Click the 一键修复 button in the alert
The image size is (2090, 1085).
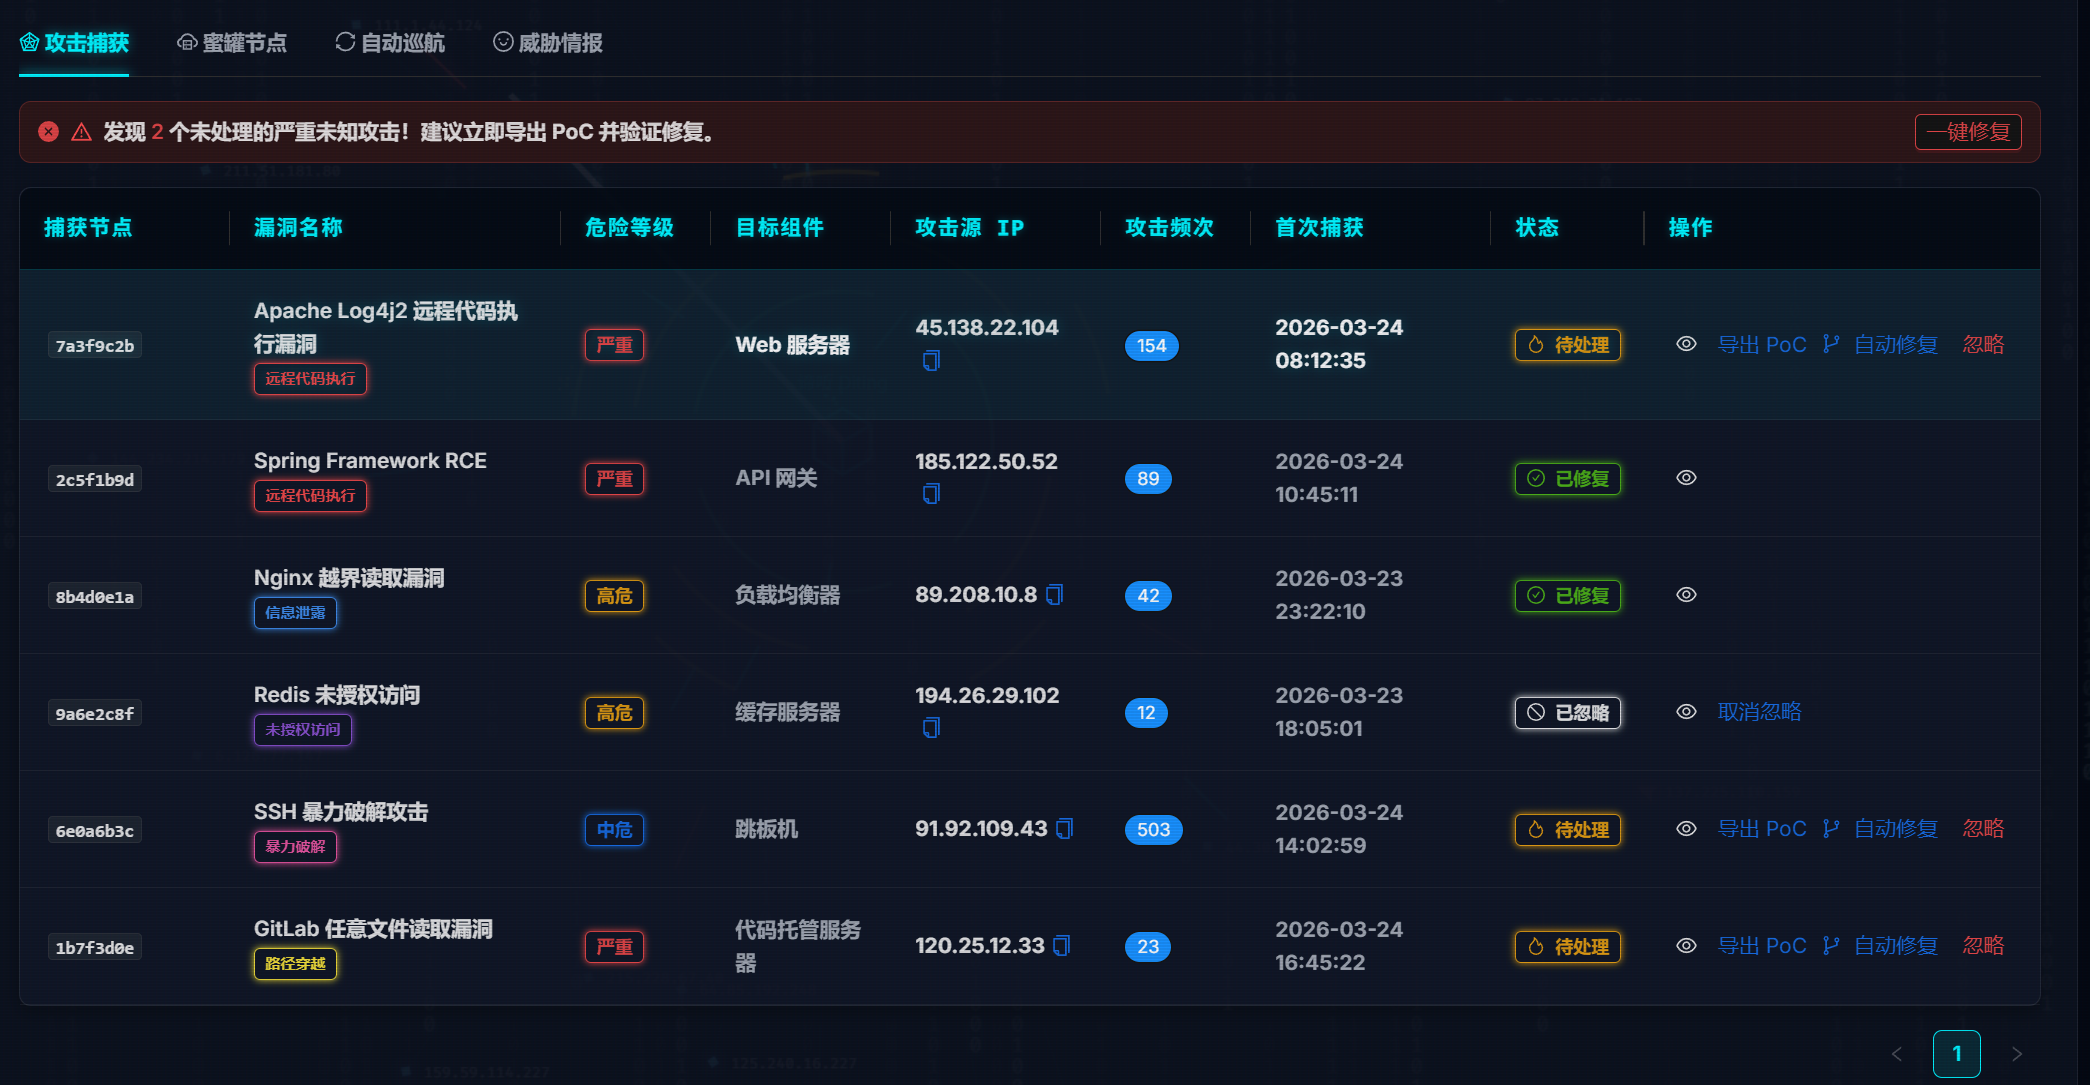pyautogui.click(x=1968, y=132)
